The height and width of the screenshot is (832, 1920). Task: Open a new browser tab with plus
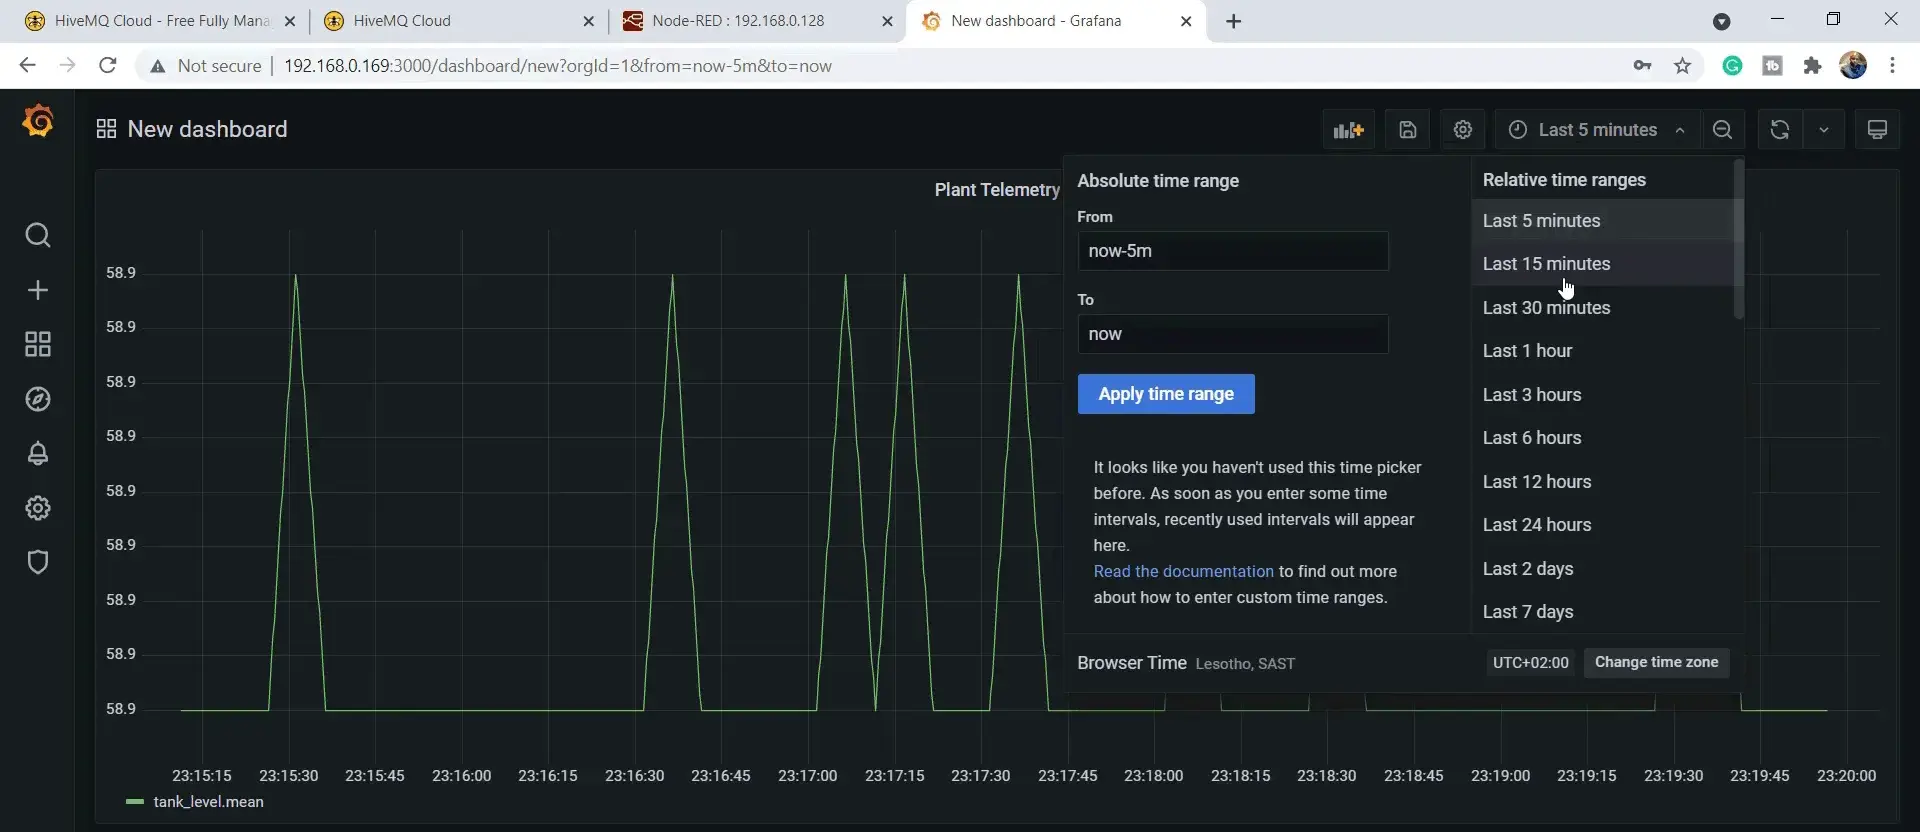pyautogui.click(x=1233, y=21)
